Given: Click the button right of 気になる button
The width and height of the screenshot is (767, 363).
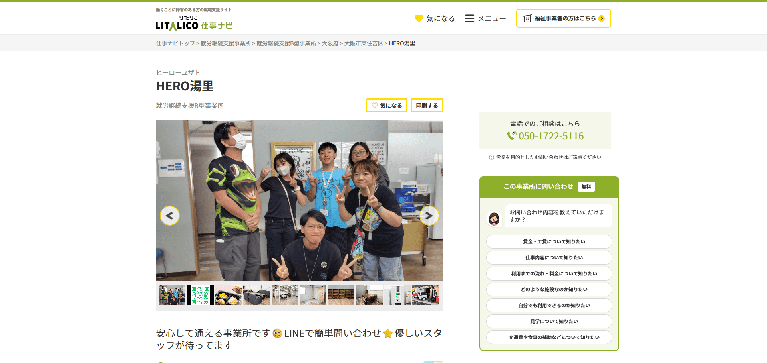Looking at the screenshot, I should point(427,105).
